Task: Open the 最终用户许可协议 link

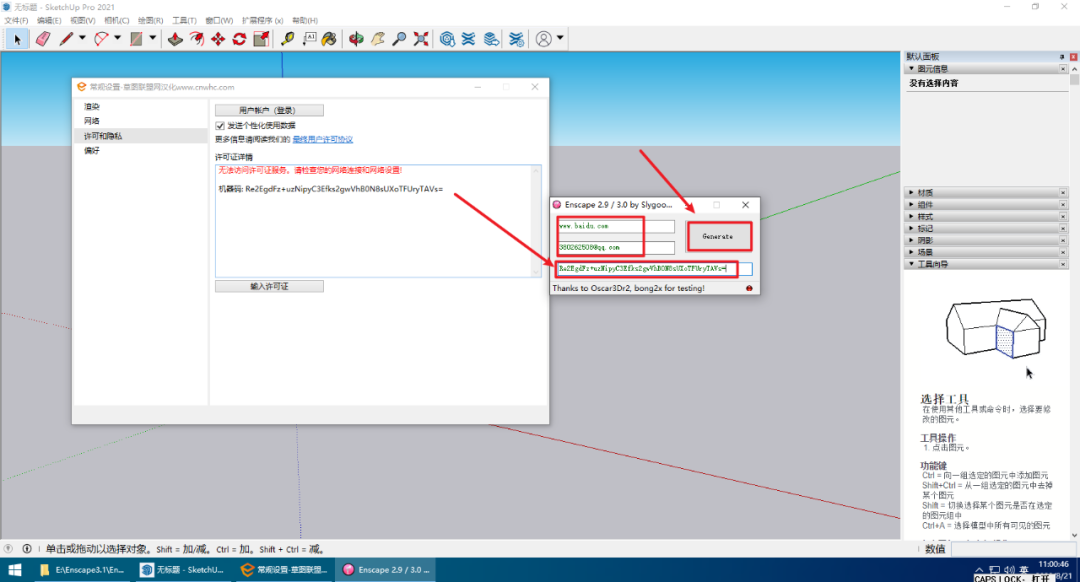Action: (322, 139)
